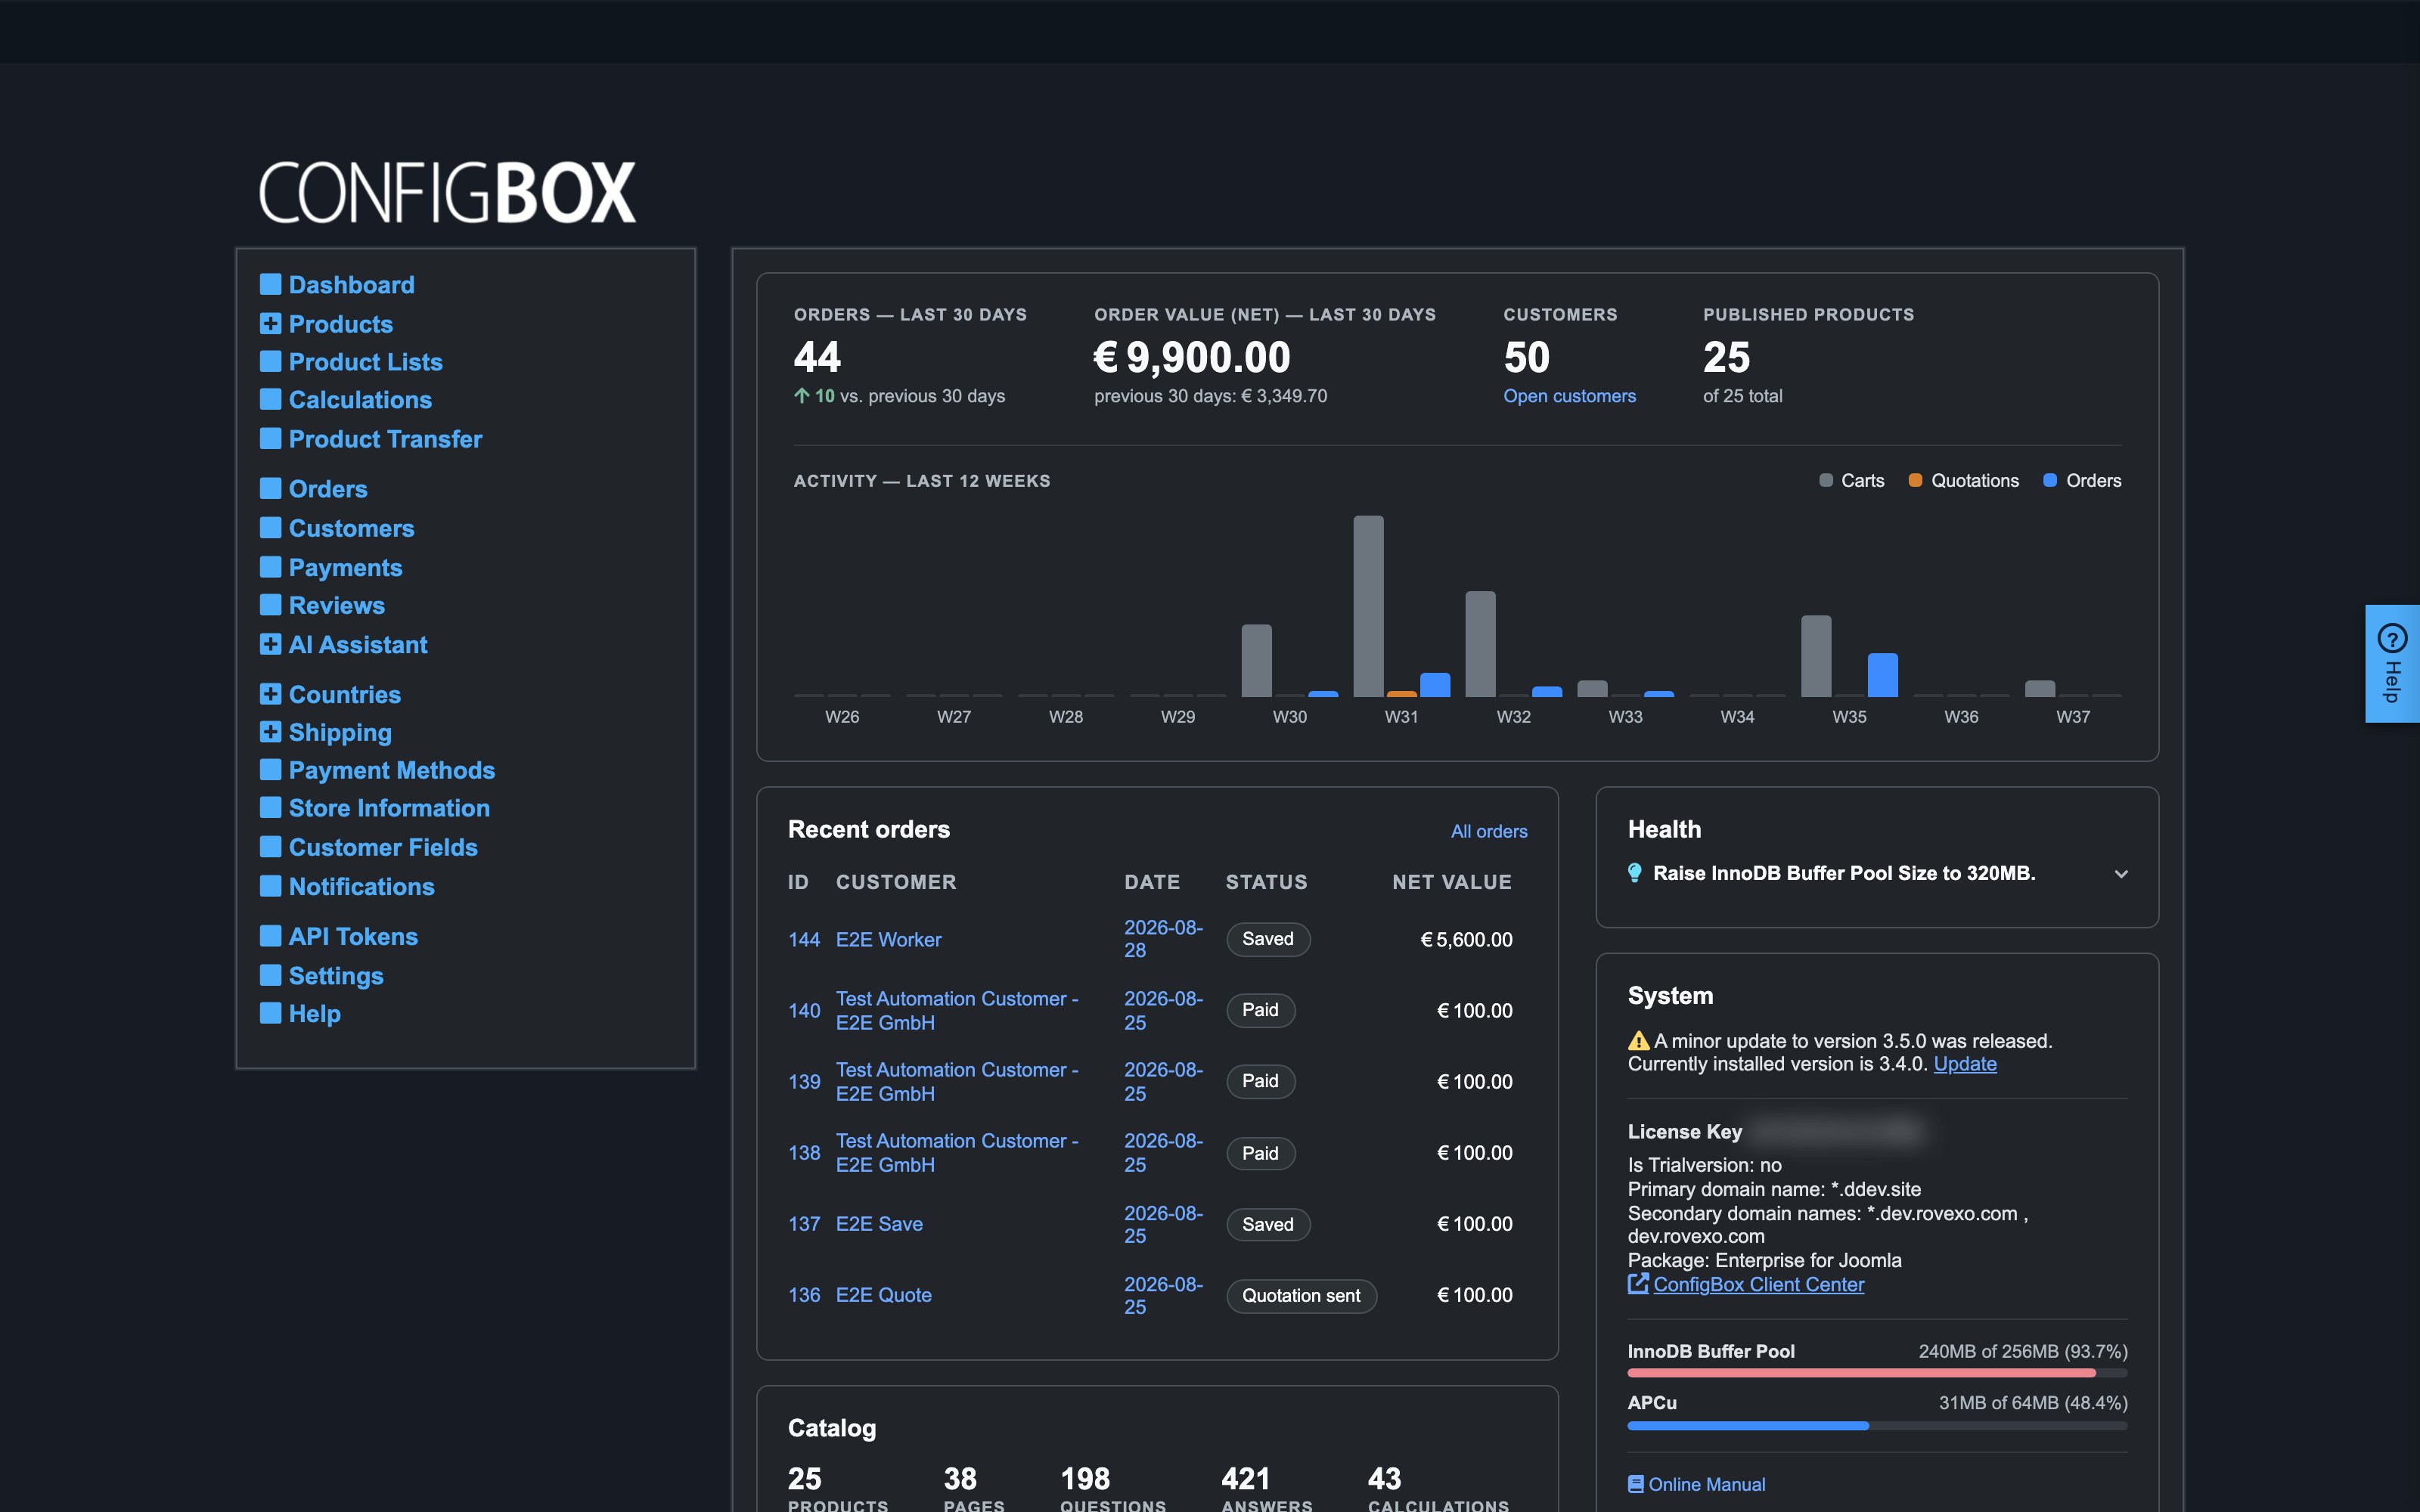Click the All orders link
This screenshot has height=1512, width=2420.
click(1489, 831)
